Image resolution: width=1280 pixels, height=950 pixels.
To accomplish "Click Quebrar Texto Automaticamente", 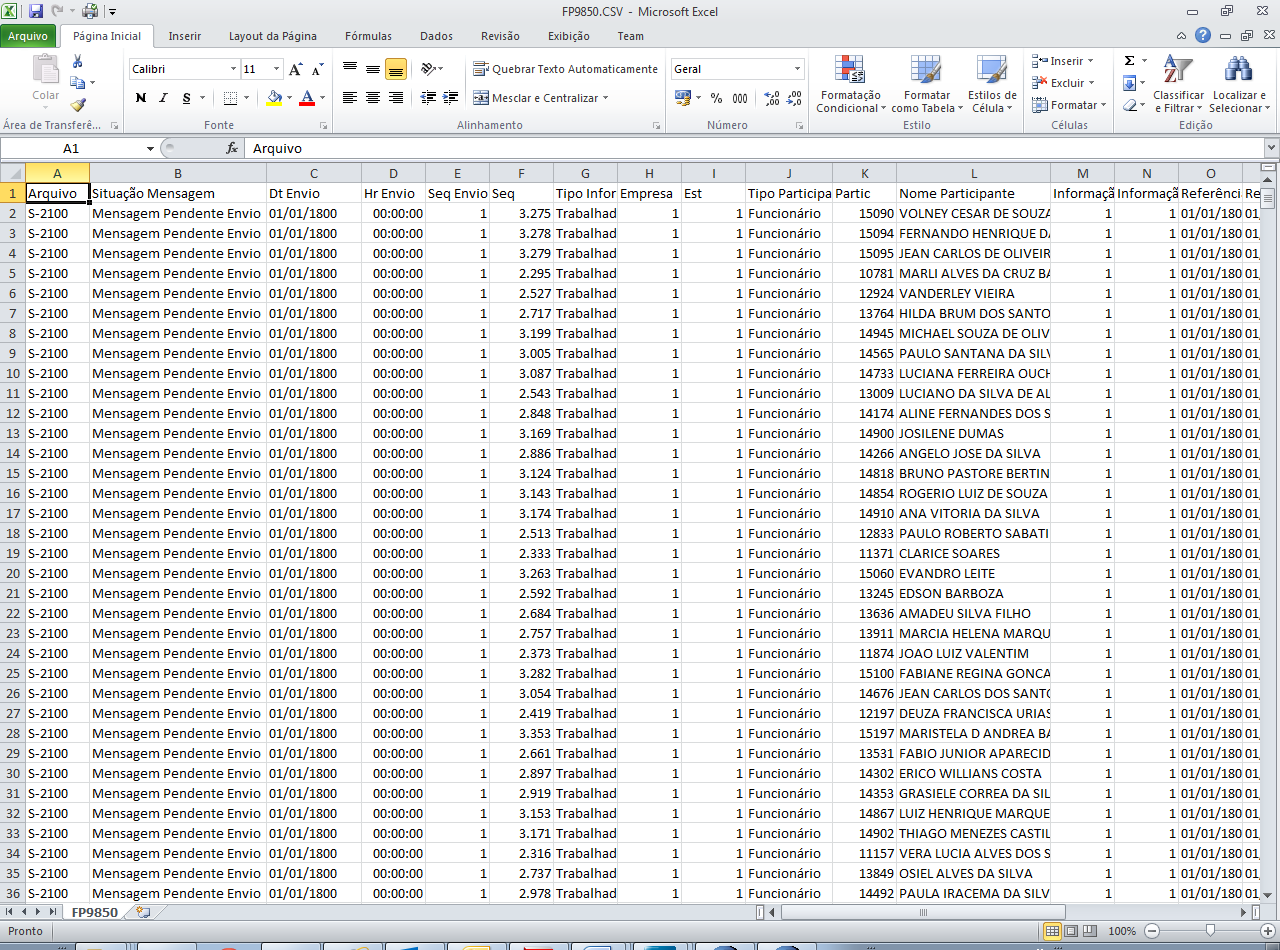I will pyautogui.click(x=565, y=69).
